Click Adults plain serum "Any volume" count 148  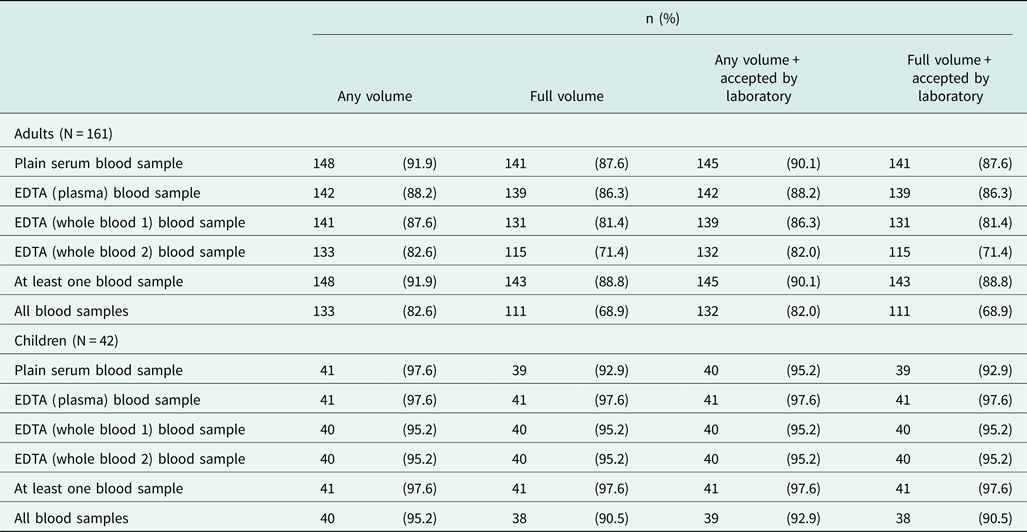324,163
